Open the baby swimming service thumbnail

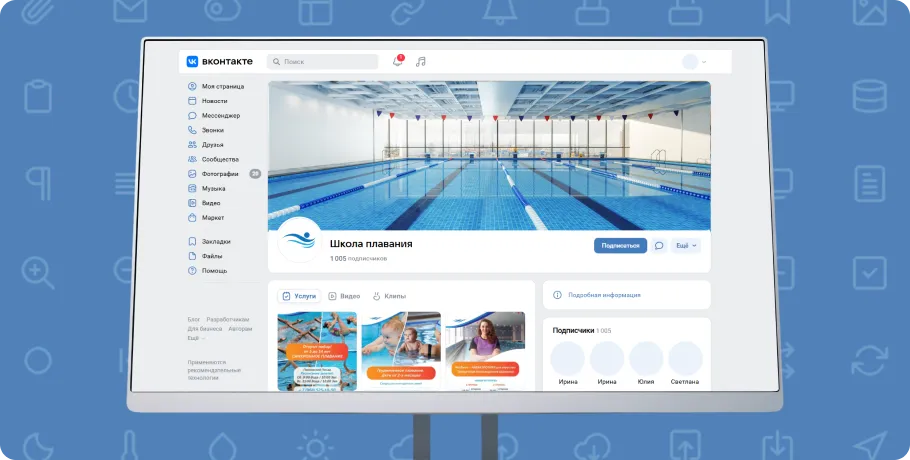coord(400,351)
